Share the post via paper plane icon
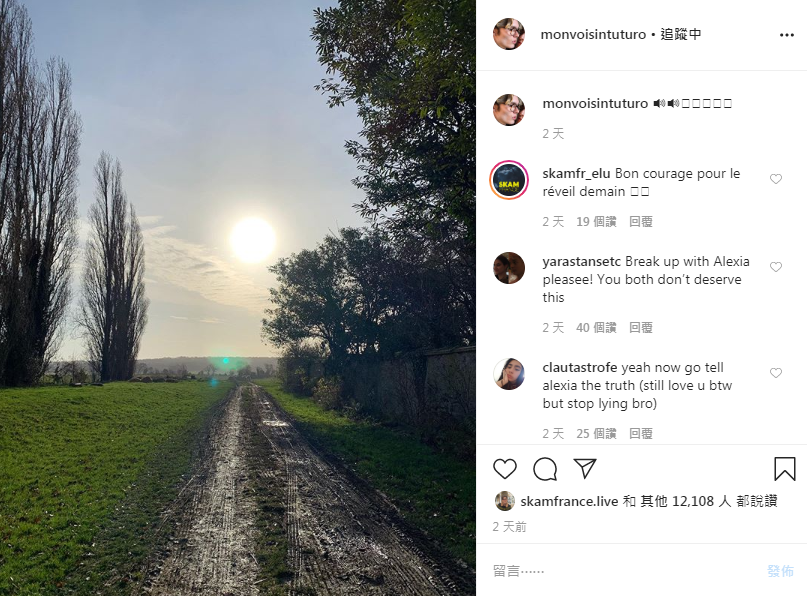The height and width of the screenshot is (596, 807). [x=585, y=468]
